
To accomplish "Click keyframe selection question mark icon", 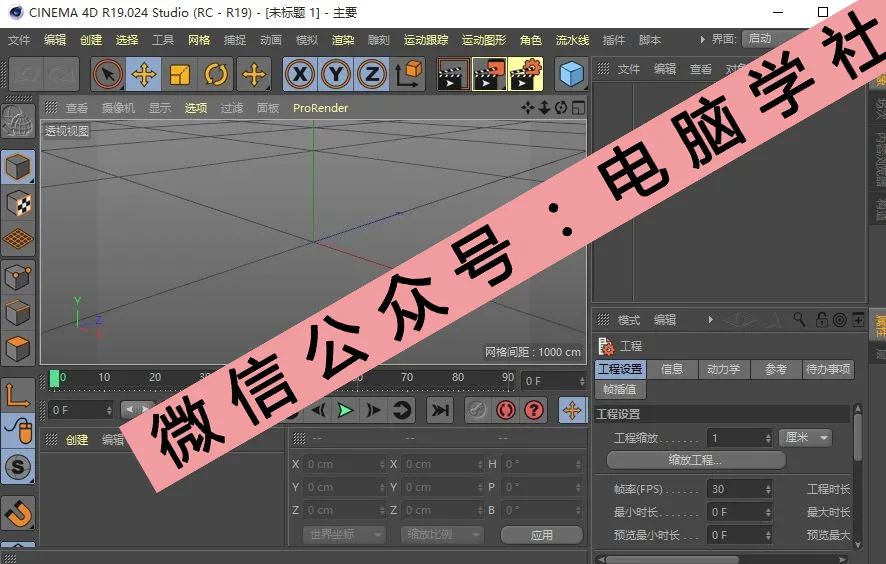I will tap(533, 410).
